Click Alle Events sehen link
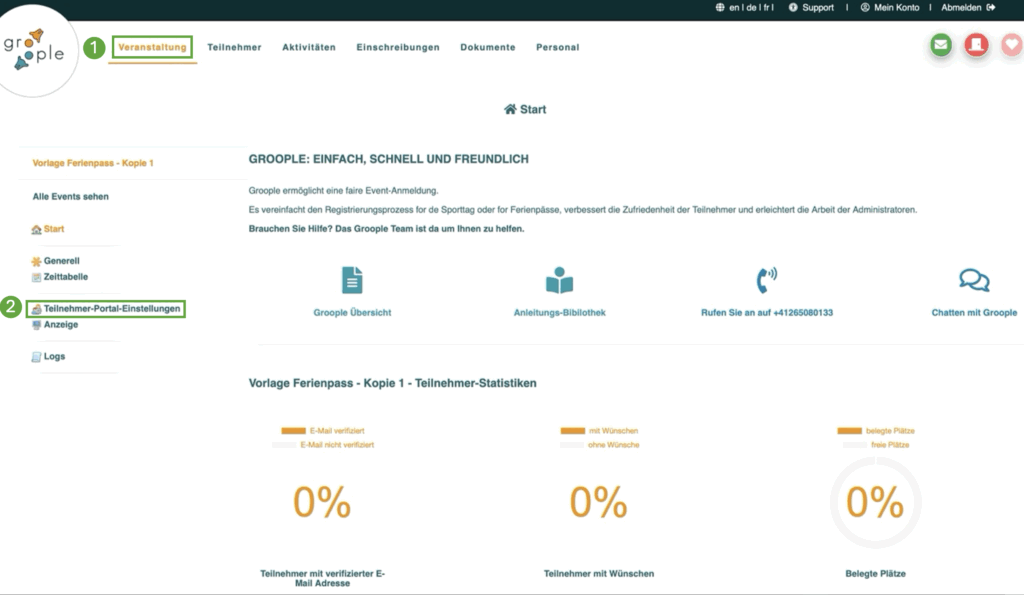Viewport: 1024px width, 595px height. click(70, 197)
